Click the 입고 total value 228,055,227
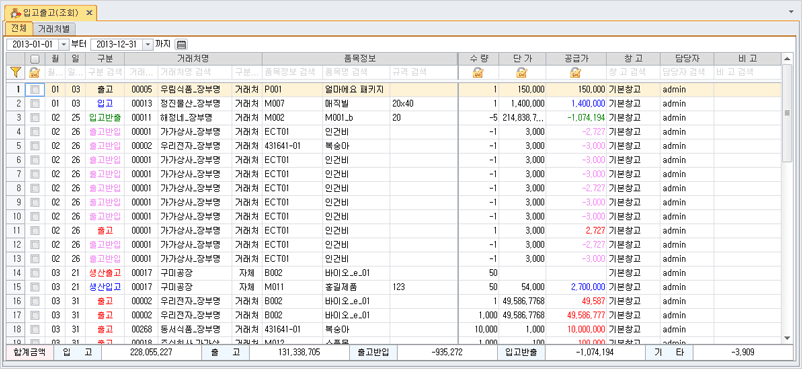The height and width of the screenshot is (369, 802). (x=150, y=352)
